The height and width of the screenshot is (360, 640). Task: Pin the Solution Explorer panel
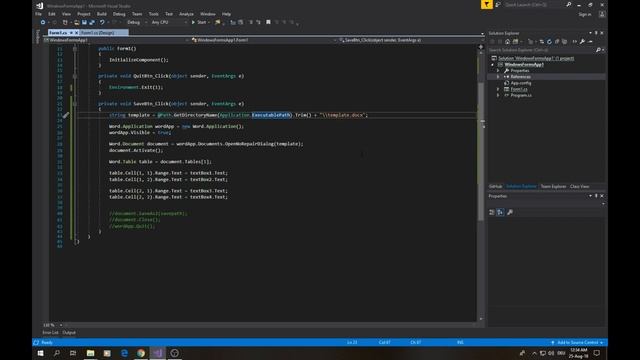pyautogui.click(x=596, y=33)
